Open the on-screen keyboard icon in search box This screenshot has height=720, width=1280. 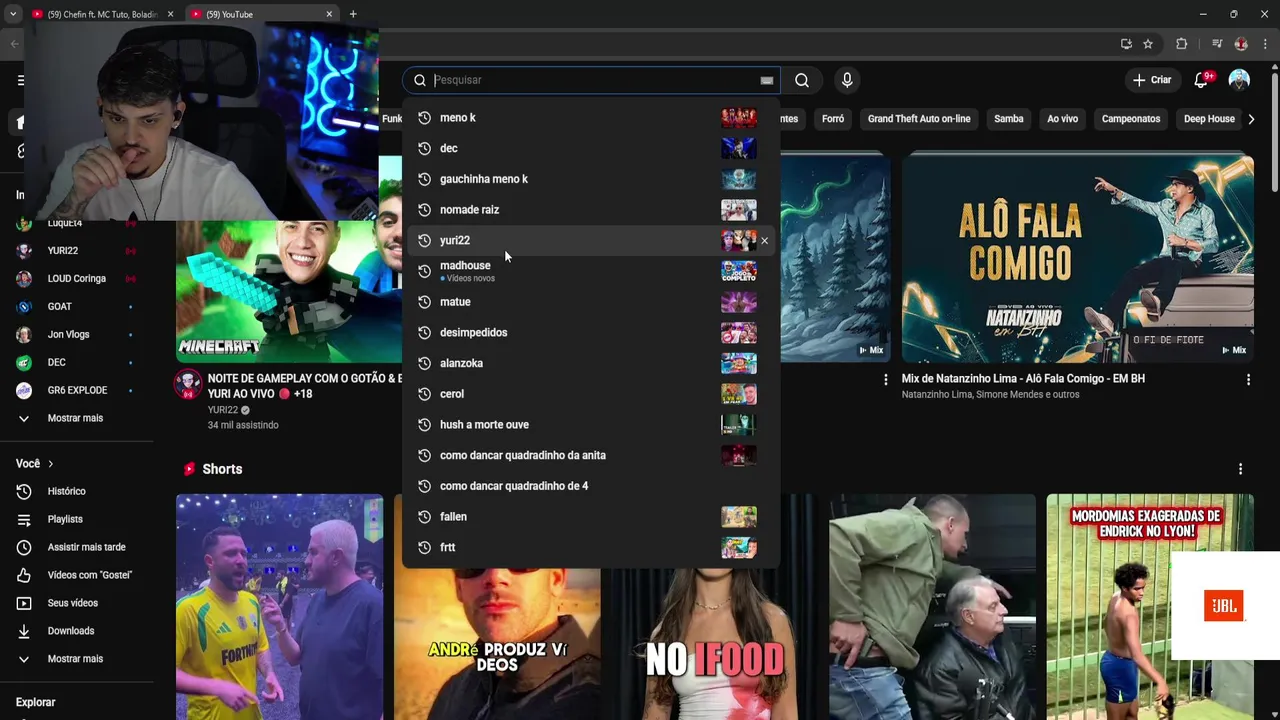click(x=767, y=80)
